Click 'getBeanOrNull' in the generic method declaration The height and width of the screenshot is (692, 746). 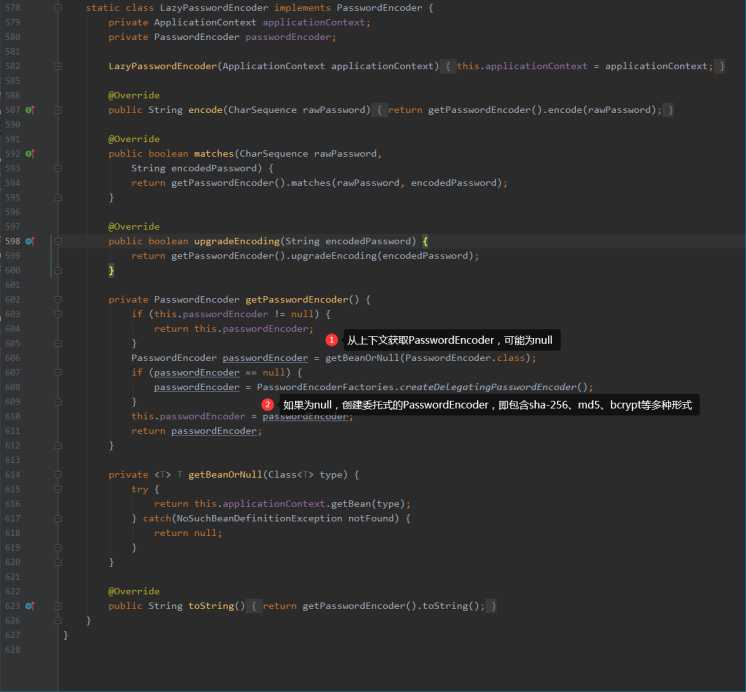pyautogui.click(x=225, y=475)
